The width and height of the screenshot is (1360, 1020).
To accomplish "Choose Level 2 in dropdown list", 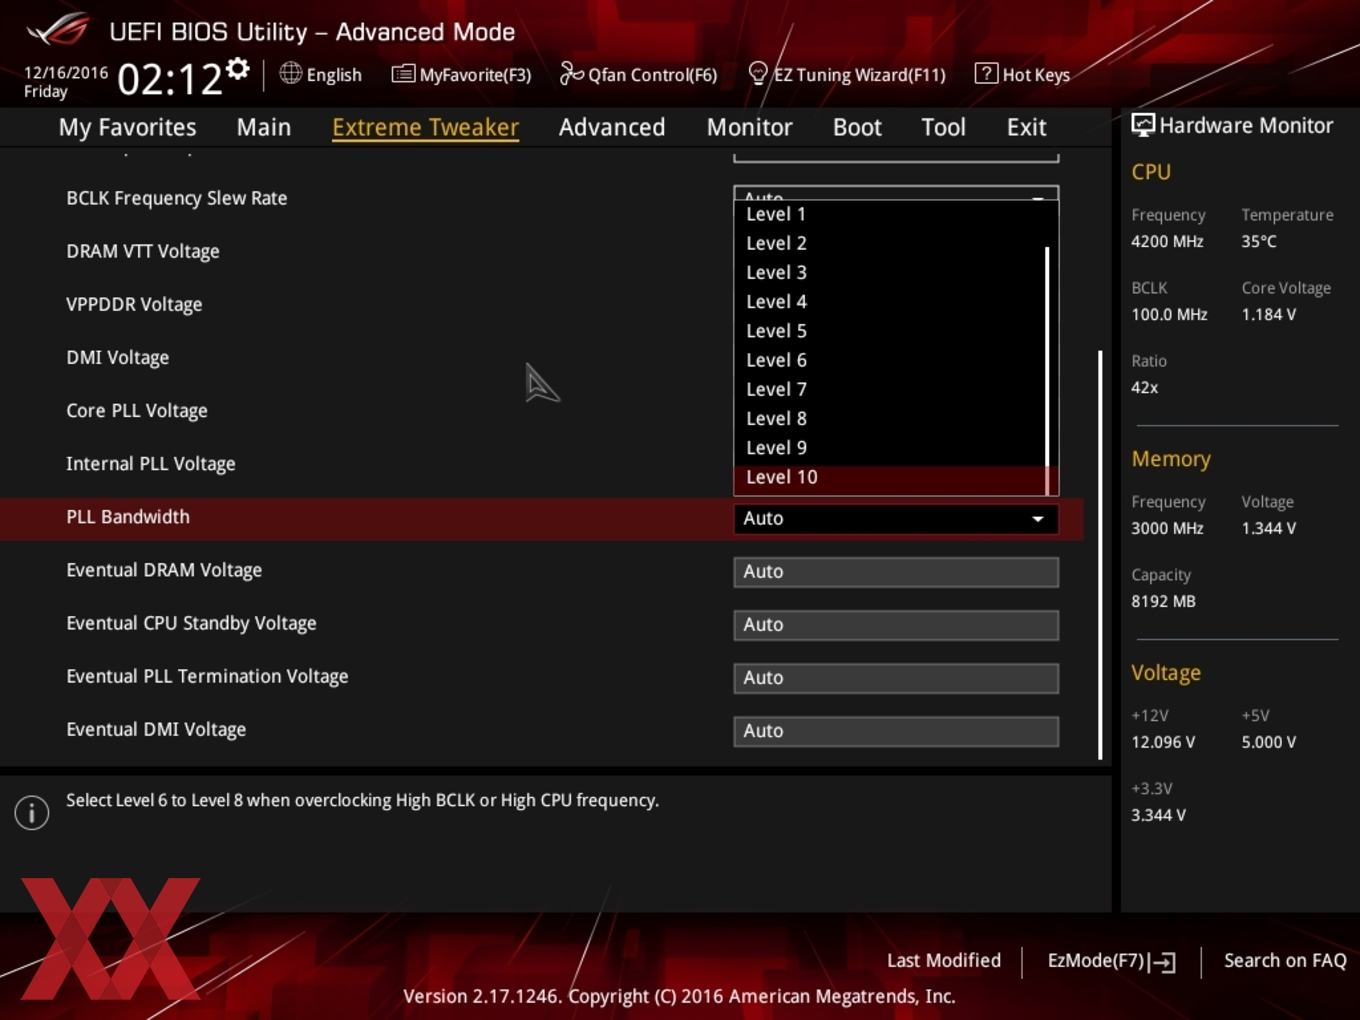I will (889, 243).
